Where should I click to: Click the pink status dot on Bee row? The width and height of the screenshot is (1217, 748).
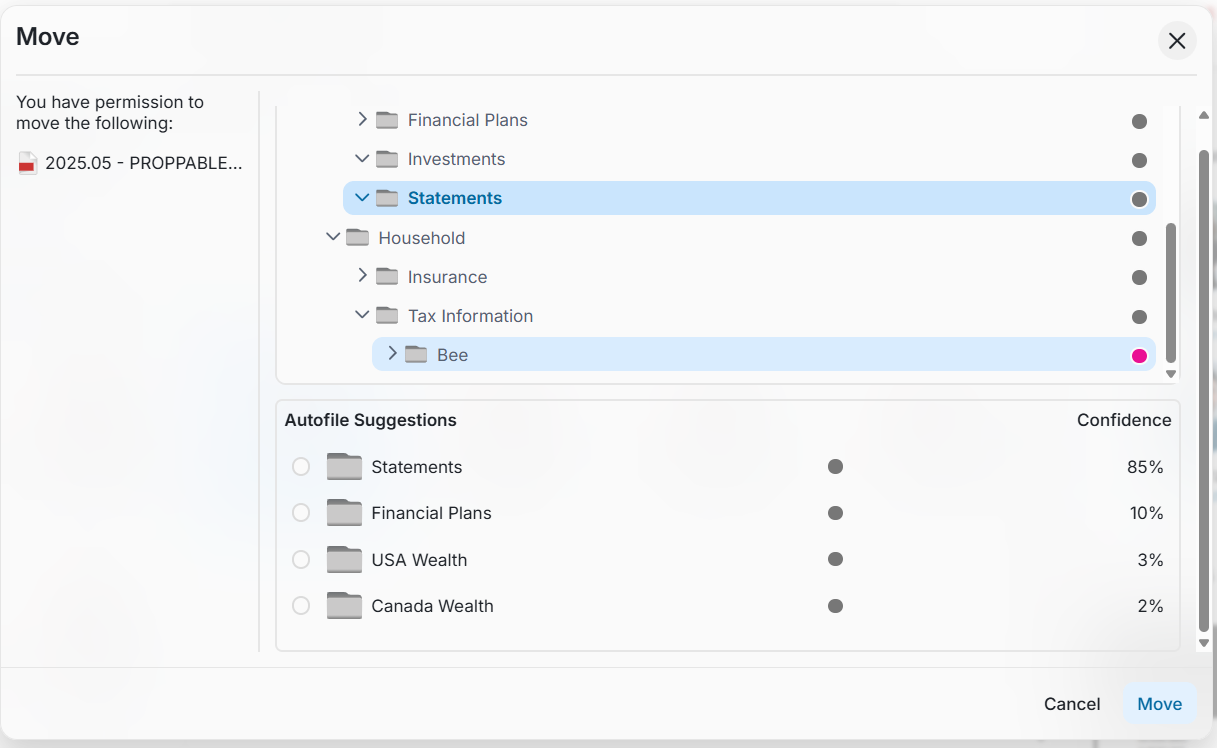point(1139,356)
